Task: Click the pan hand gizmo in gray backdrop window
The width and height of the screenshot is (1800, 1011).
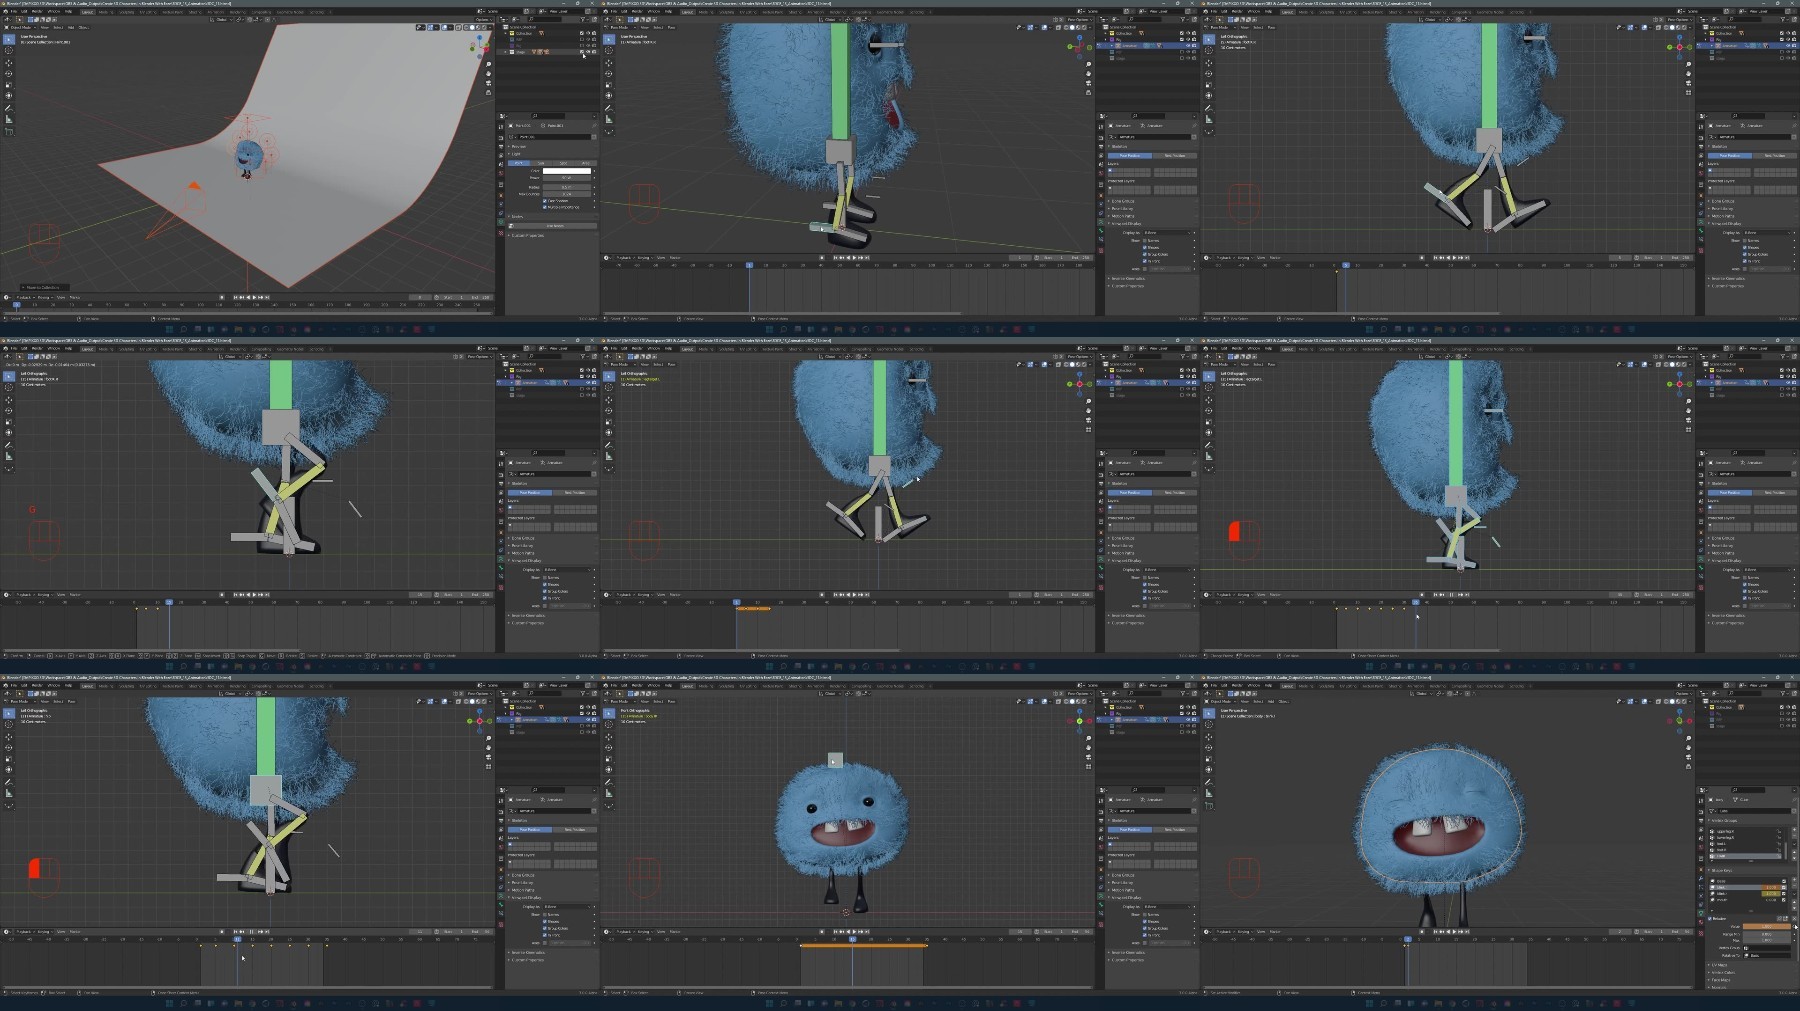Action: coord(488,74)
